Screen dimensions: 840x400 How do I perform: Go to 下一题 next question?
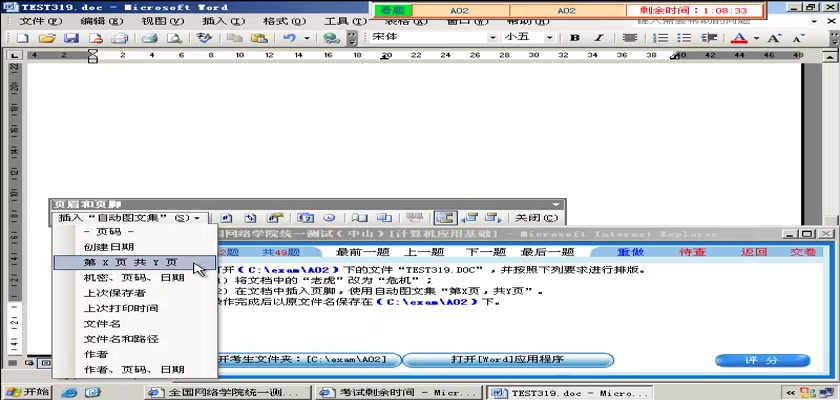tap(485, 252)
